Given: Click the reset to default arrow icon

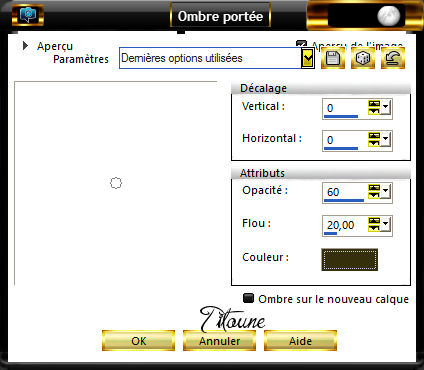Looking at the screenshot, I should click(393, 58).
